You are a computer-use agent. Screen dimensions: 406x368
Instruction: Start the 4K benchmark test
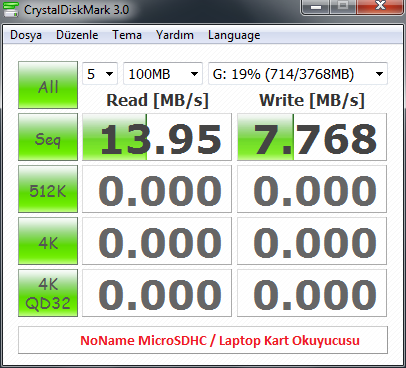(x=48, y=241)
